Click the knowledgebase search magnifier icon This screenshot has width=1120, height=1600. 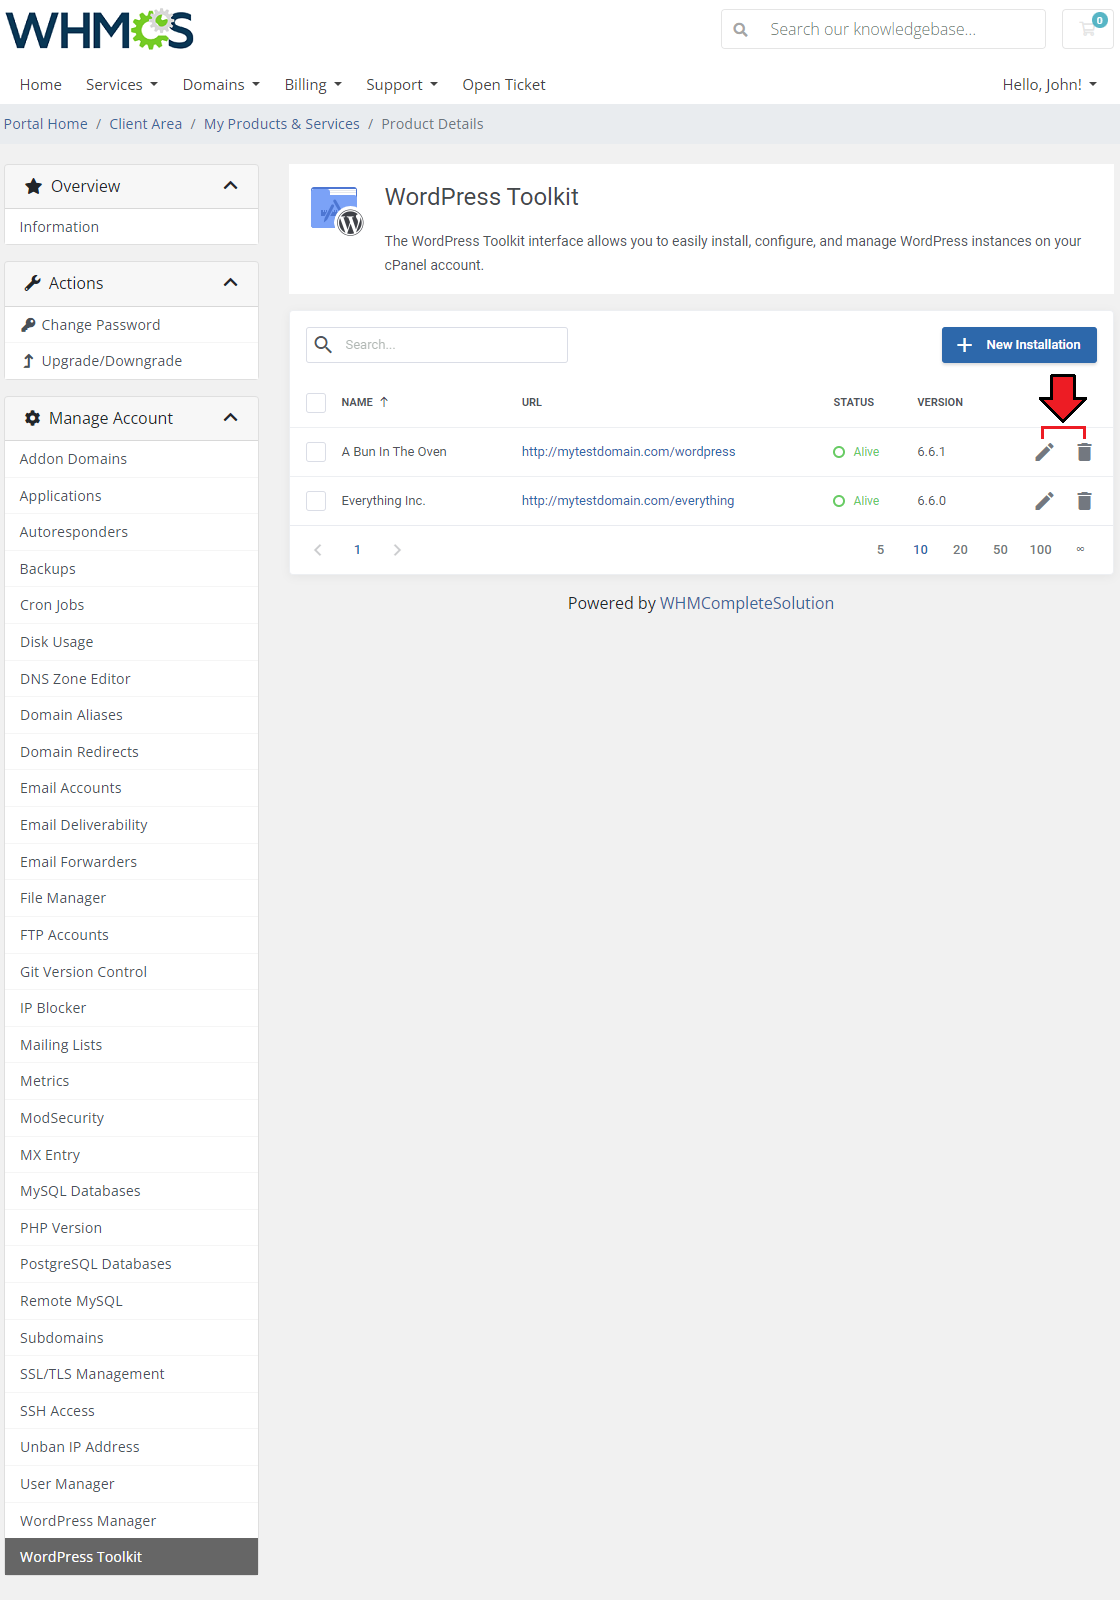741,30
